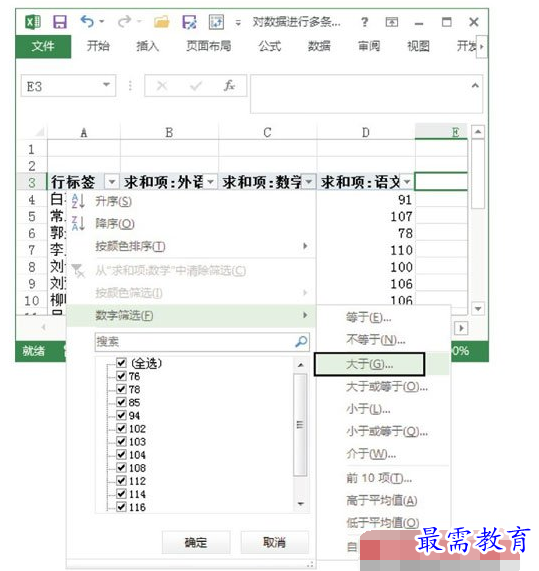Open the 行标签 filter dropdown
The height and width of the screenshot is (571, 539).
point(112,181)
